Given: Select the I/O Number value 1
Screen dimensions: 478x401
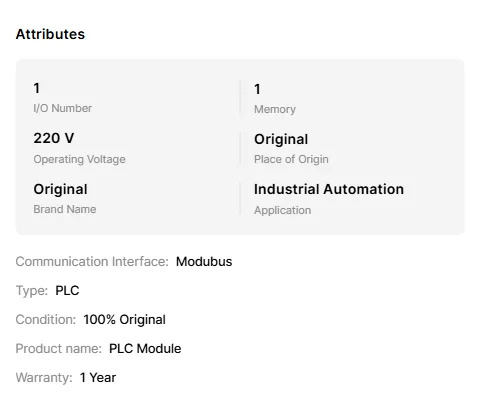Looking at the screenshot, I should [37, 88].
